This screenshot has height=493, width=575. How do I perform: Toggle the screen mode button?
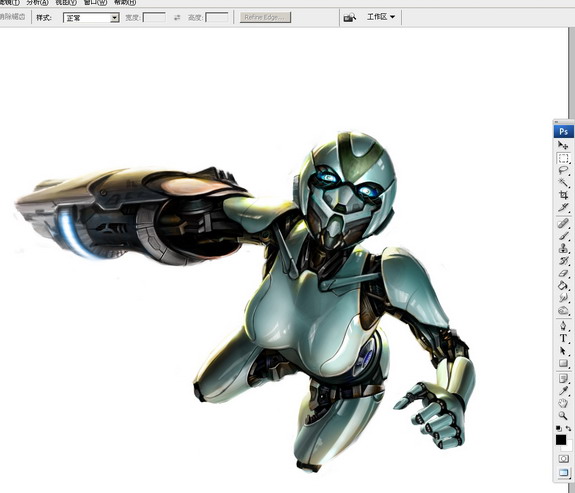(x=563, y=472)
